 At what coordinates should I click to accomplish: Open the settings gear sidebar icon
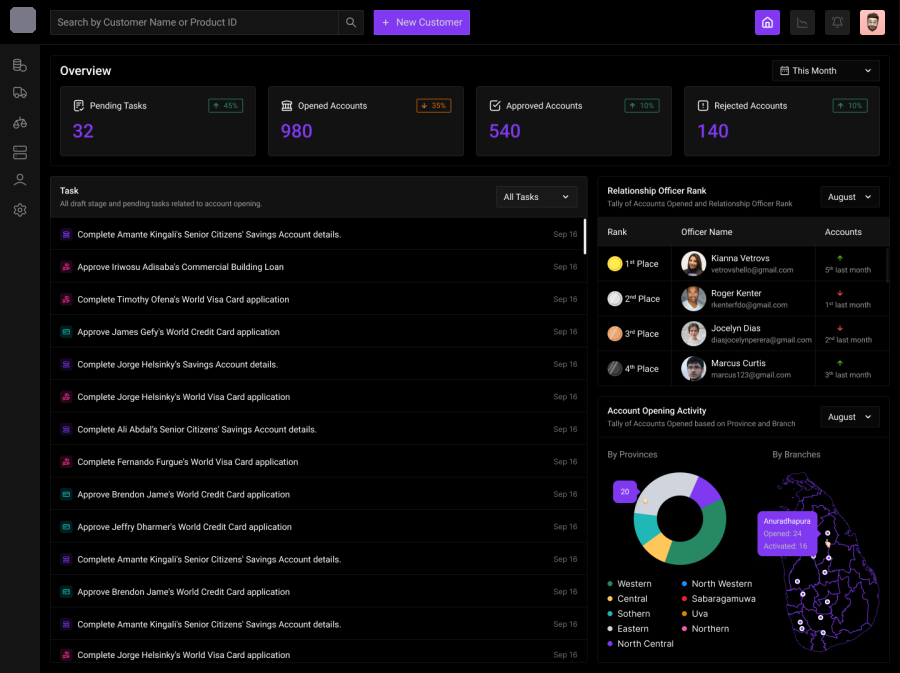(x=20, y=210)
